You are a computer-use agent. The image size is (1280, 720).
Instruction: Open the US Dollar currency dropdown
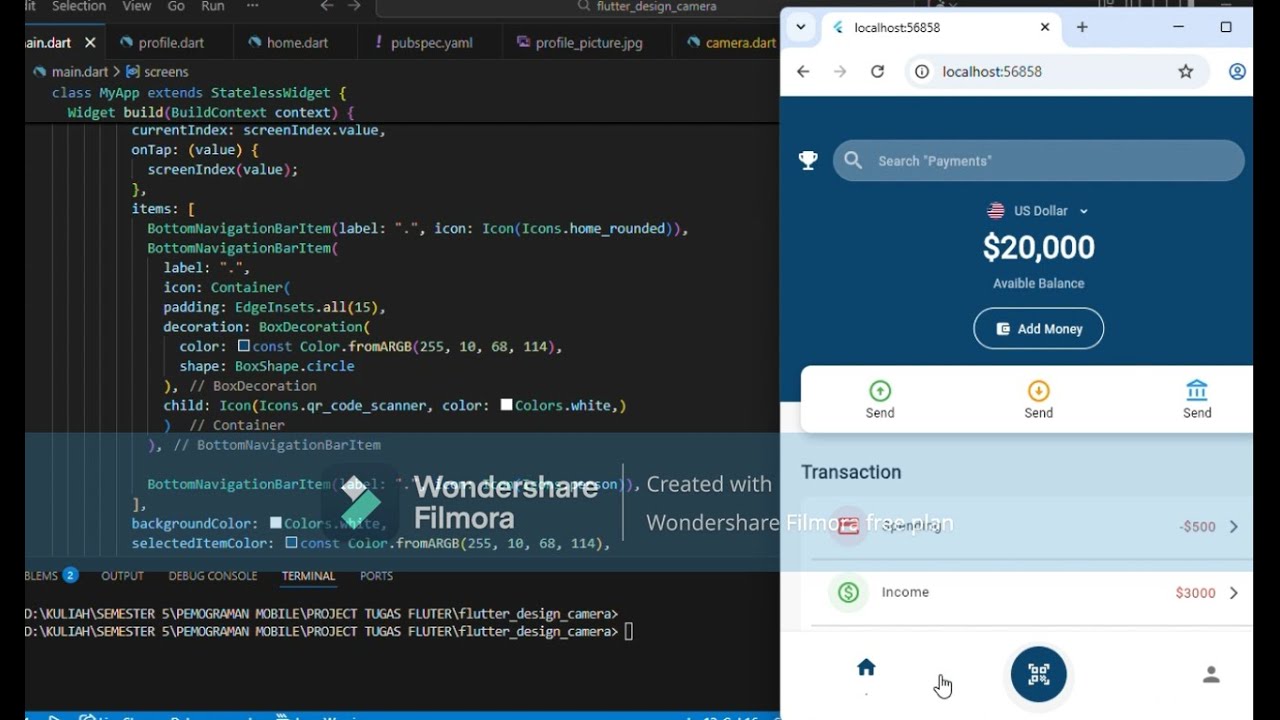pyautogui.click(x=1038, y=211)
